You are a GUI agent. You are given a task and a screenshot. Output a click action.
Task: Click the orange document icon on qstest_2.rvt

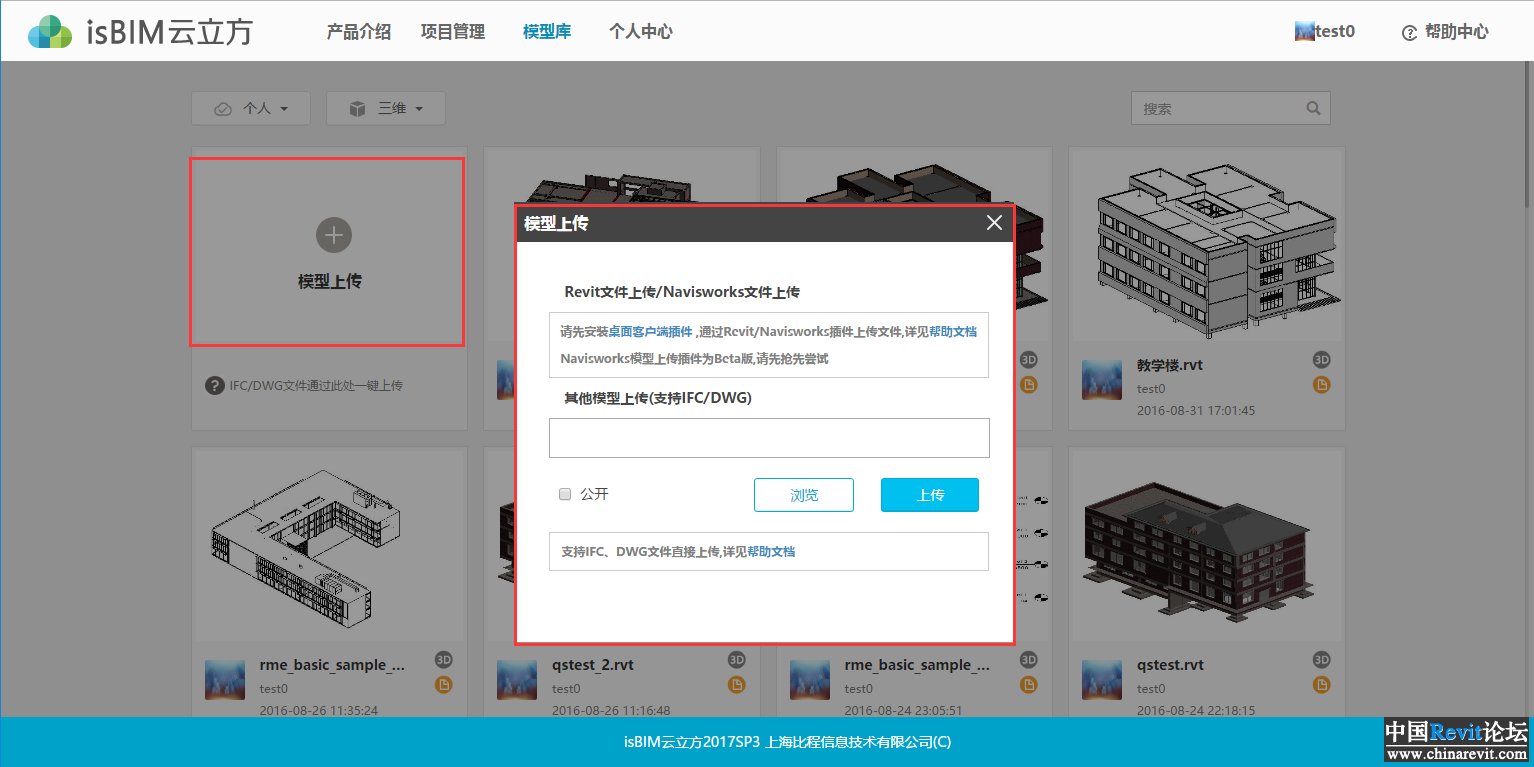[736, 684]
